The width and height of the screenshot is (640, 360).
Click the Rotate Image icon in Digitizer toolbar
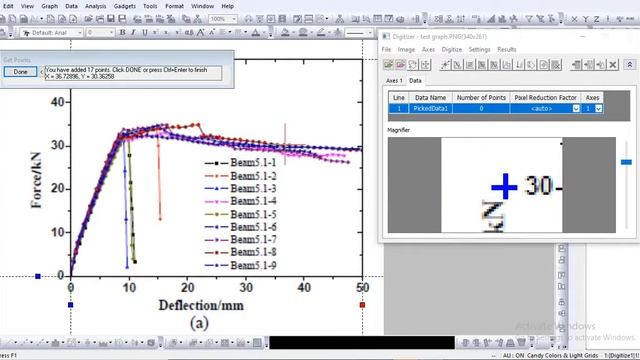(413, 64)
